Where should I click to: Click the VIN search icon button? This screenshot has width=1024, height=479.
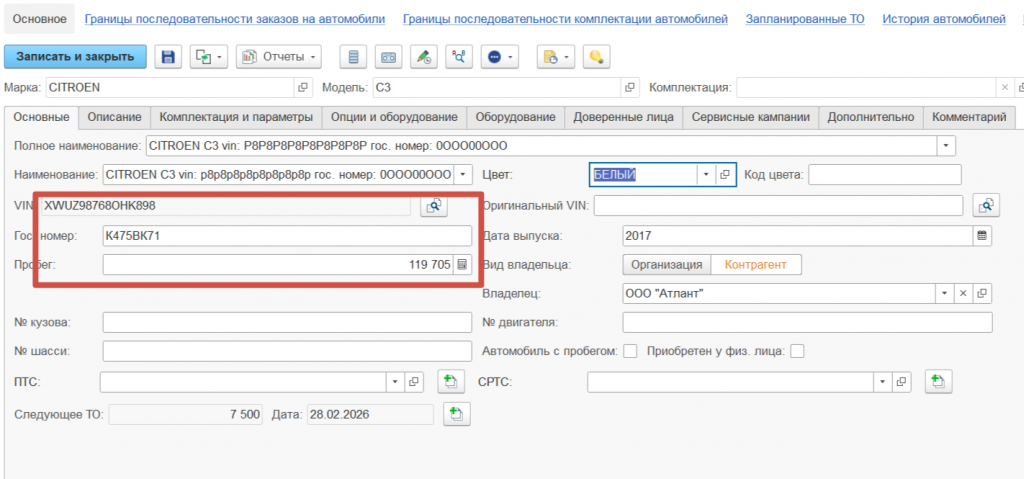point(433,206)
